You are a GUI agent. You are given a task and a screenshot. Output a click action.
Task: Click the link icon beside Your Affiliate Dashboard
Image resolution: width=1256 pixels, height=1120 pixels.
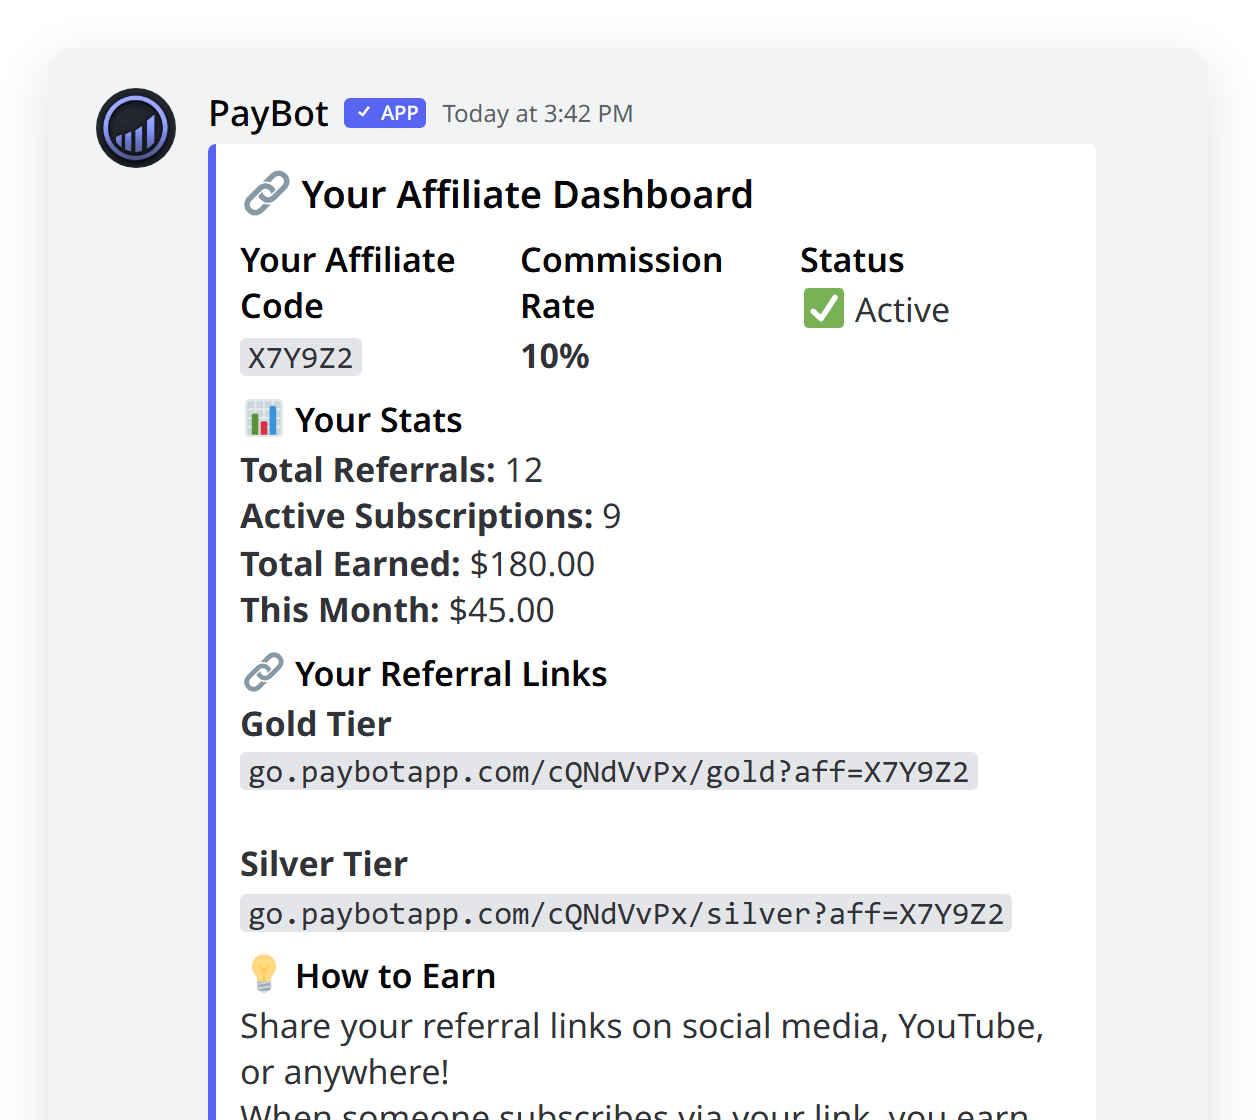click(266, 192)
